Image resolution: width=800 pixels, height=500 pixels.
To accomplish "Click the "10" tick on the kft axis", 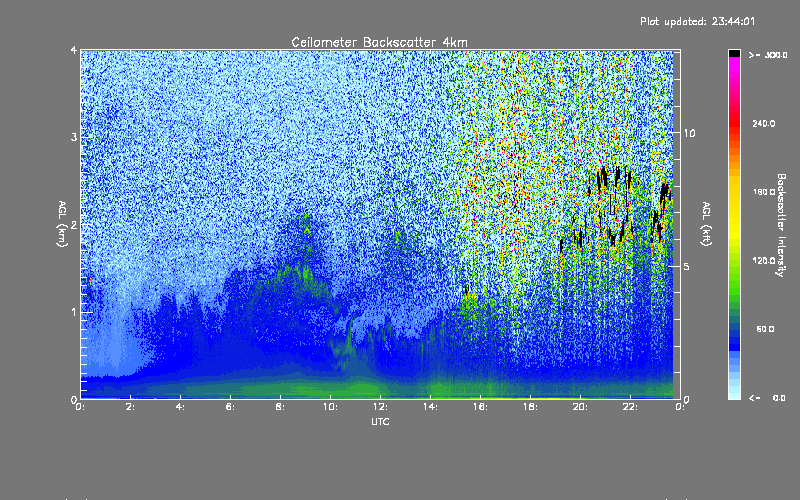I will pyautogui.click(x=689, y=133).
